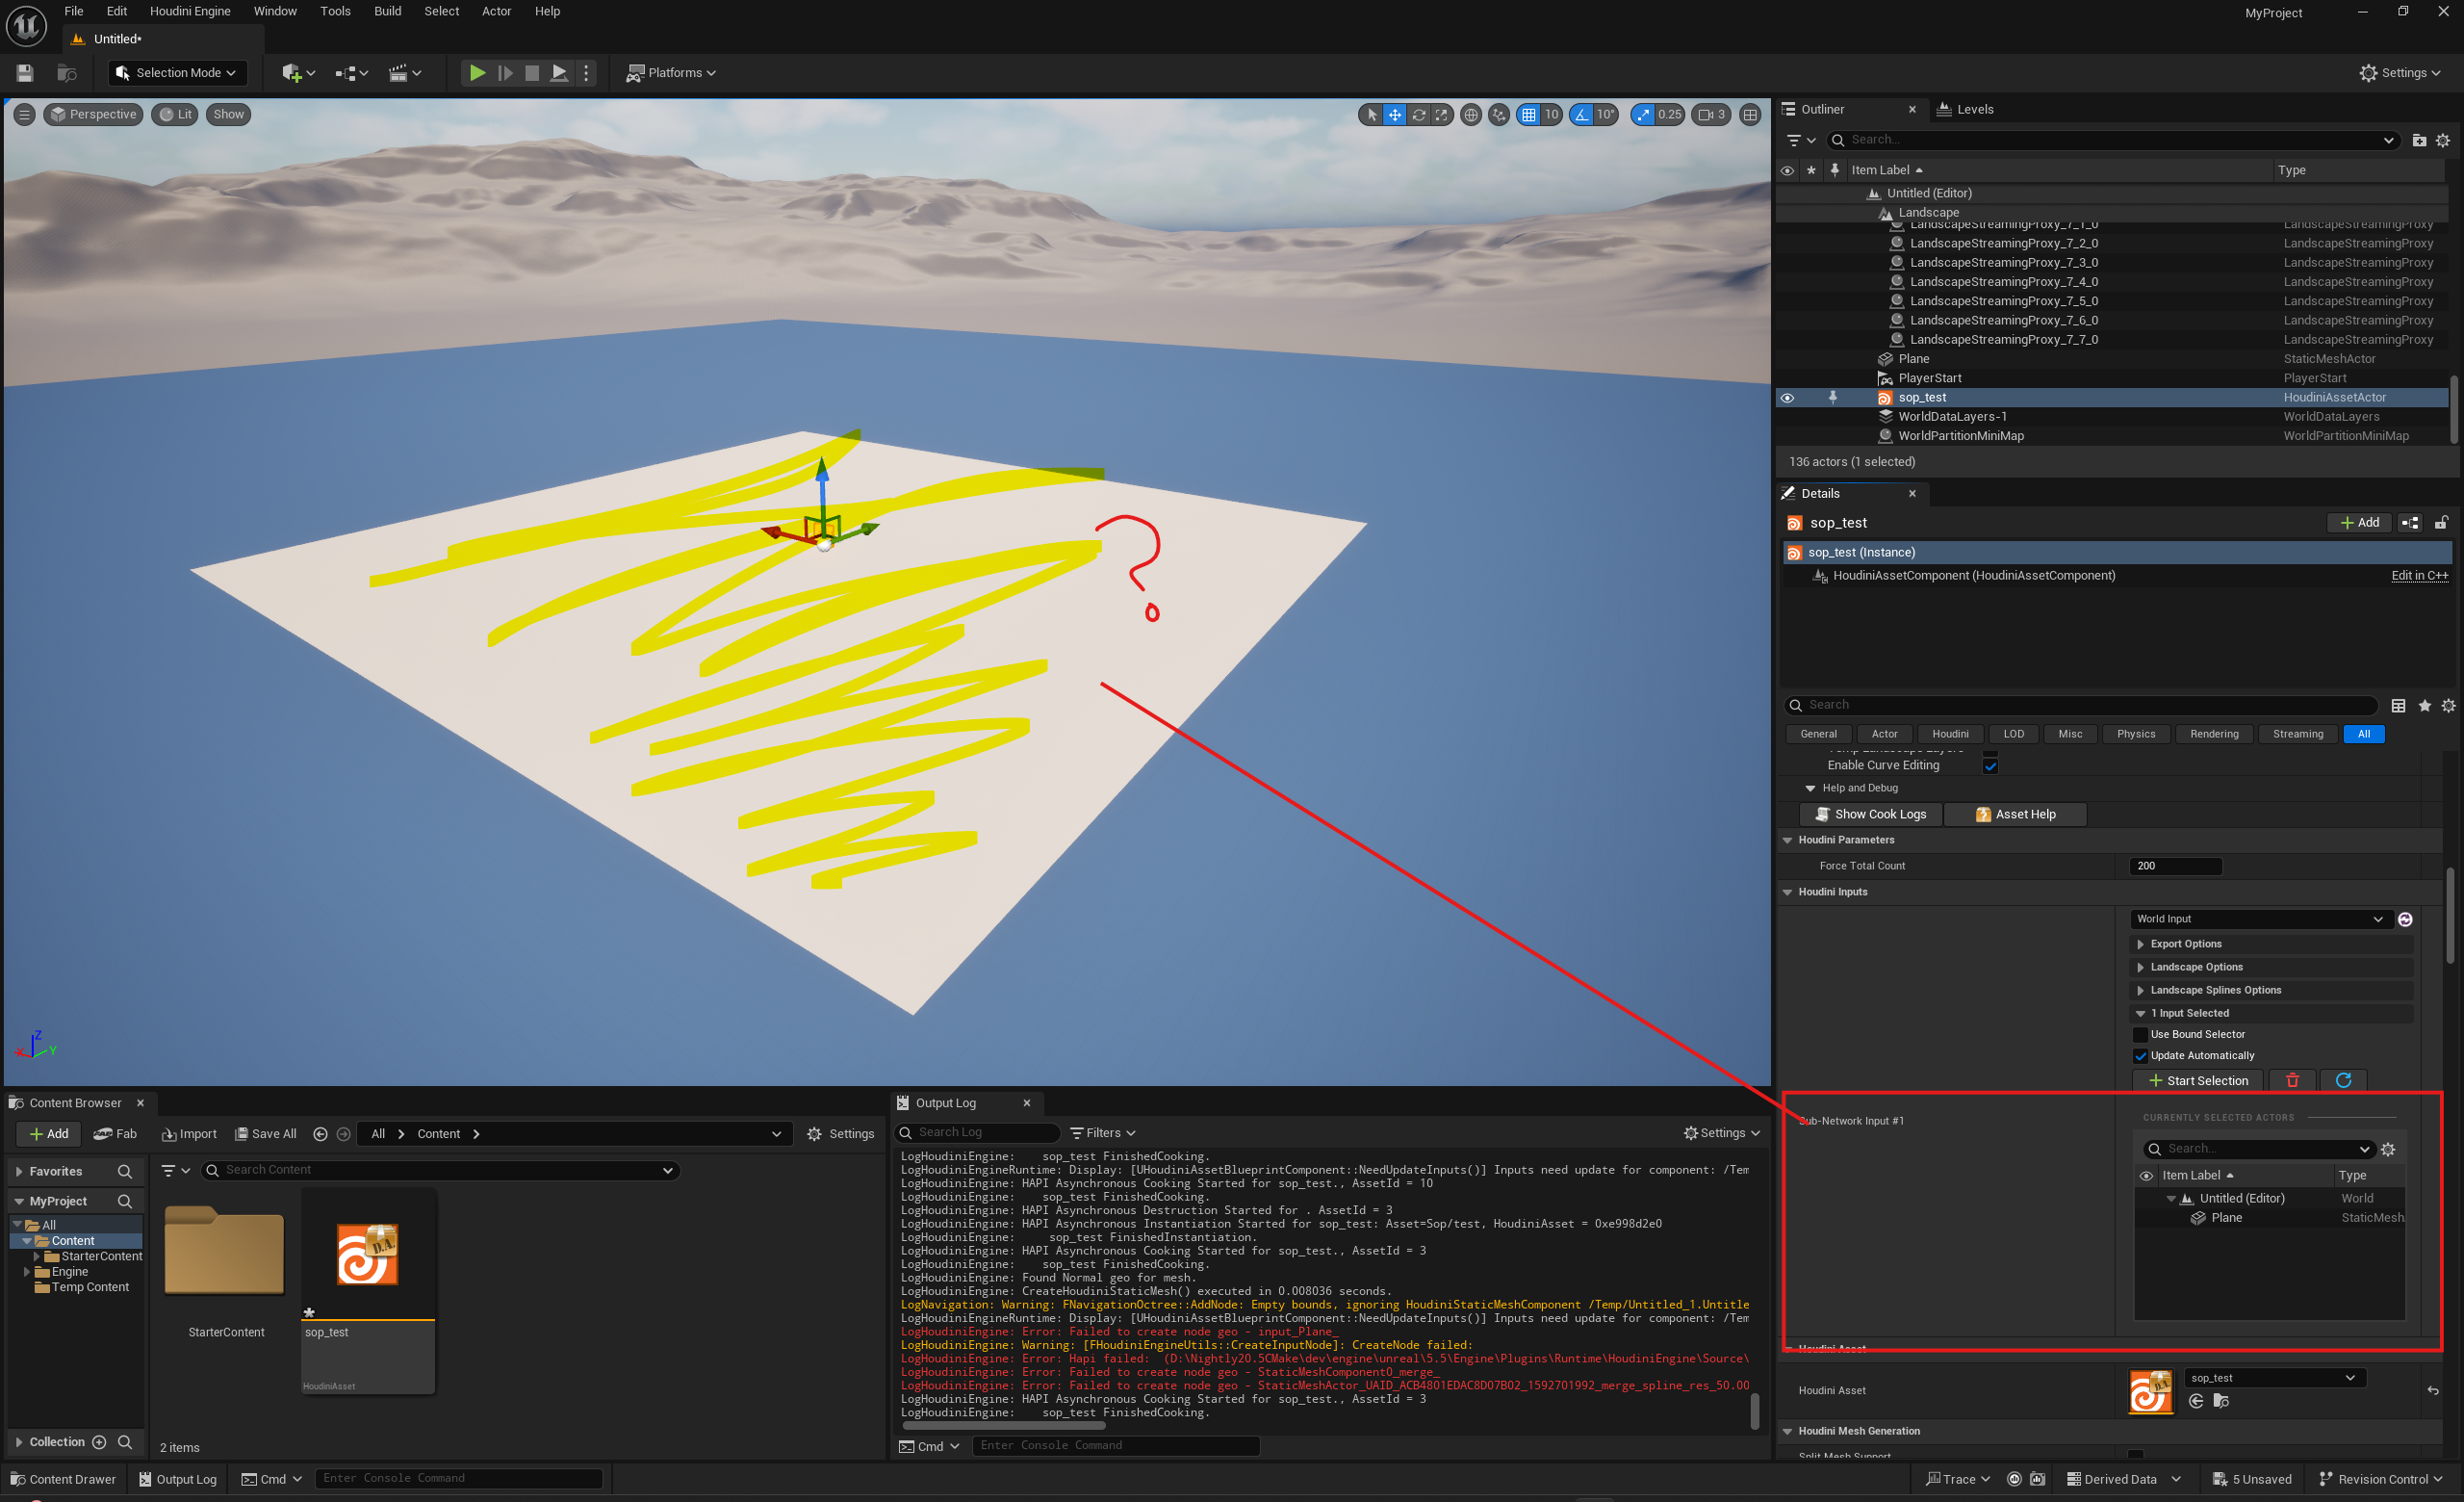Open the Lit view mode menu
Screen dimensions: 2464x1502
click(175, 115)
